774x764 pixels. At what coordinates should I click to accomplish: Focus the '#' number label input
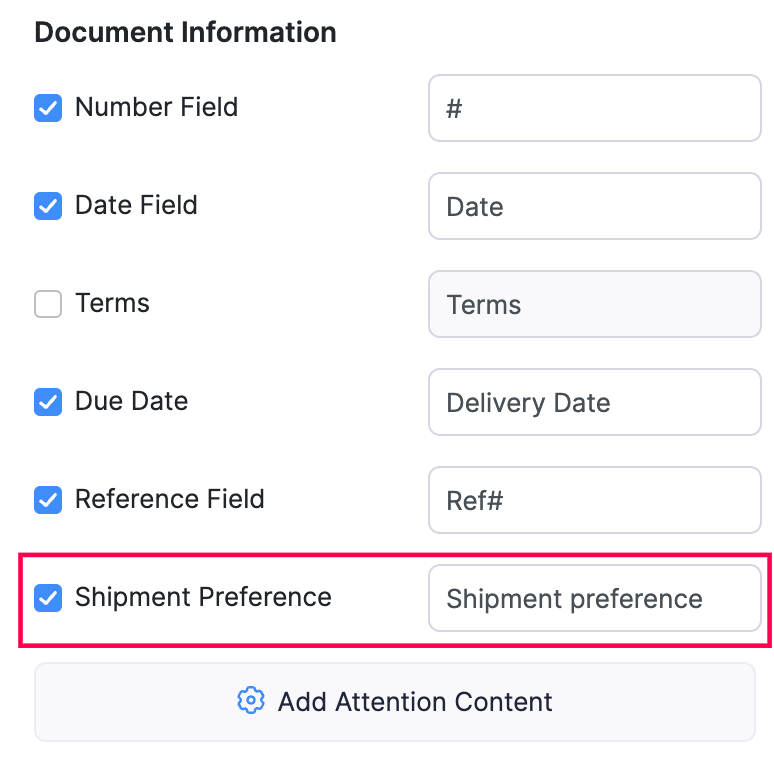click(x=594, y=108)
